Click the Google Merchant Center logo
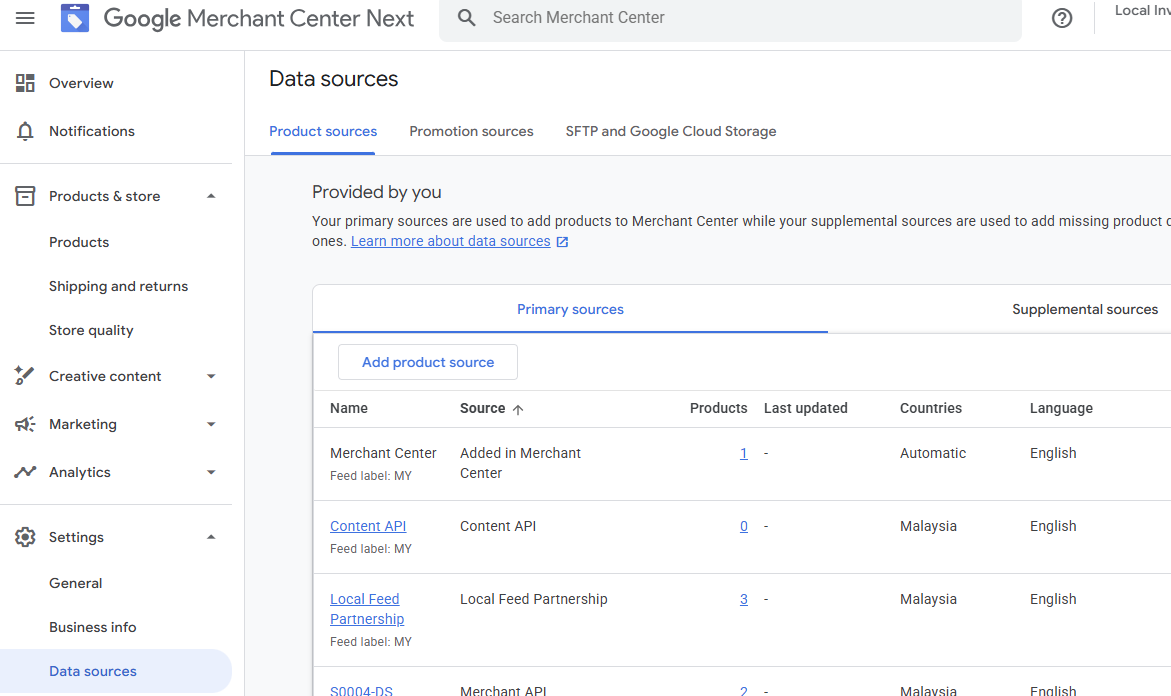 point(75,18)
